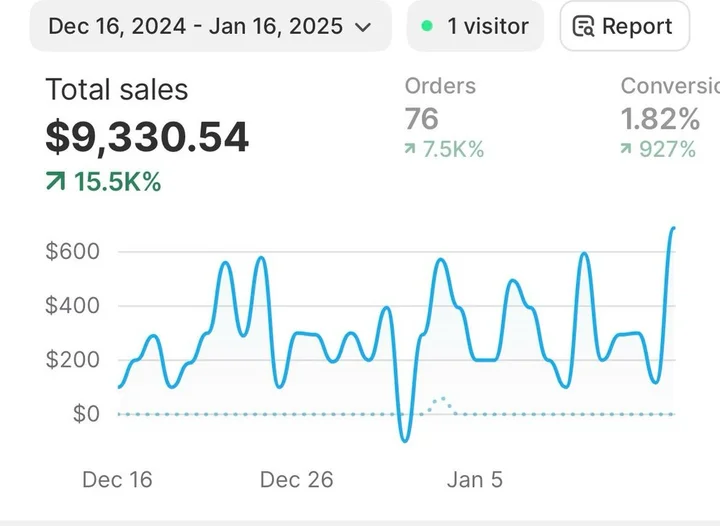This screenshot has height=526, width=720.
Task: Open the 1 visitor live view
Action: [x=475, y=26]
